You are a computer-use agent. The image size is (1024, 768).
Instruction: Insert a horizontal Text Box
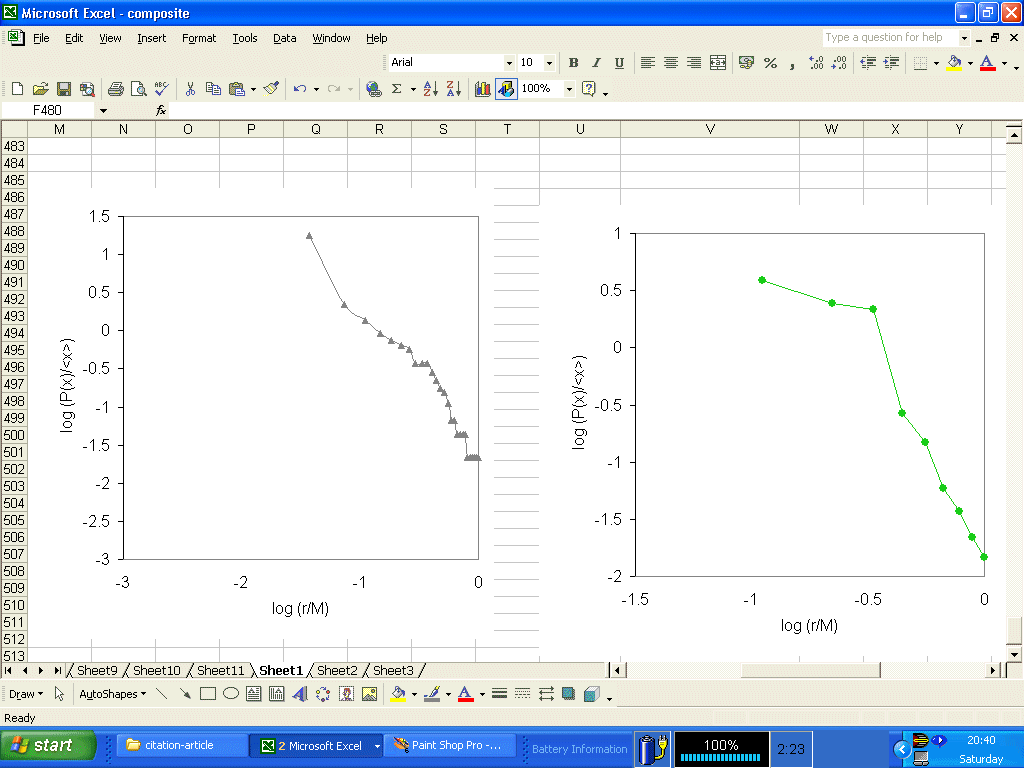coord(253,694)
